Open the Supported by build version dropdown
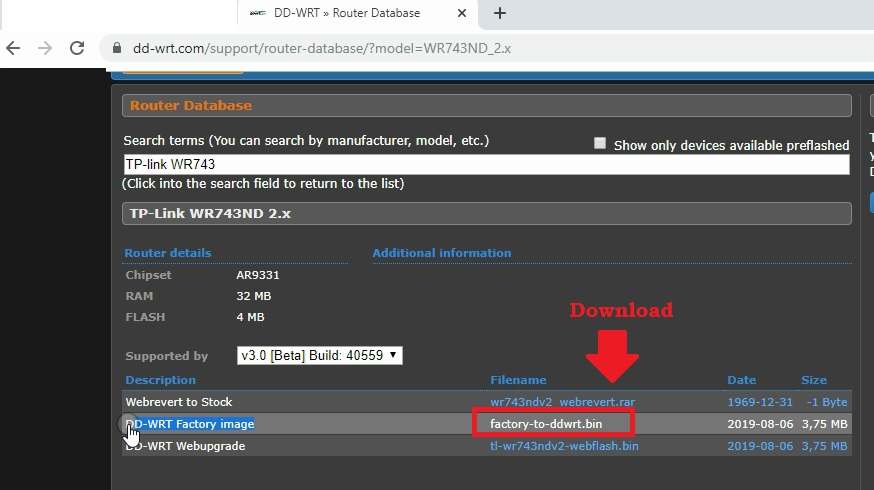 pyautogui.click(x=320, y=356)
